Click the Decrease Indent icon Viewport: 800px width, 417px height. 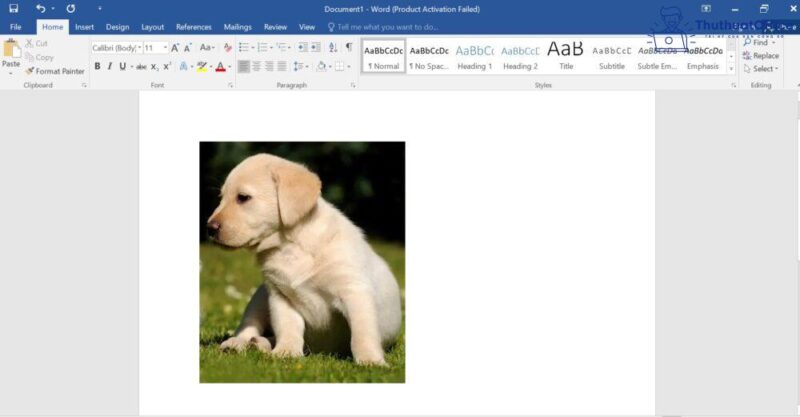pyautogui.click(x=303, y=47)
